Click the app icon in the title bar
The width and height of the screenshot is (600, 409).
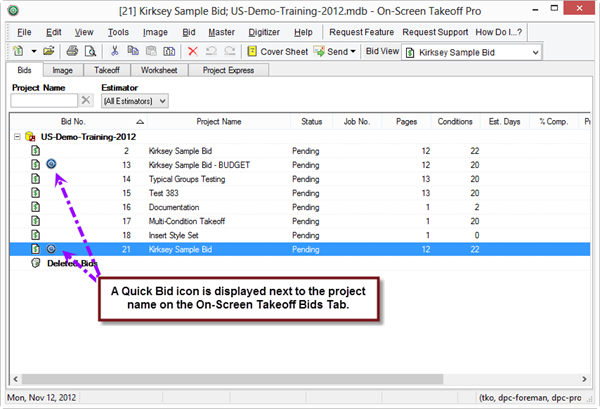click(13, 10)
